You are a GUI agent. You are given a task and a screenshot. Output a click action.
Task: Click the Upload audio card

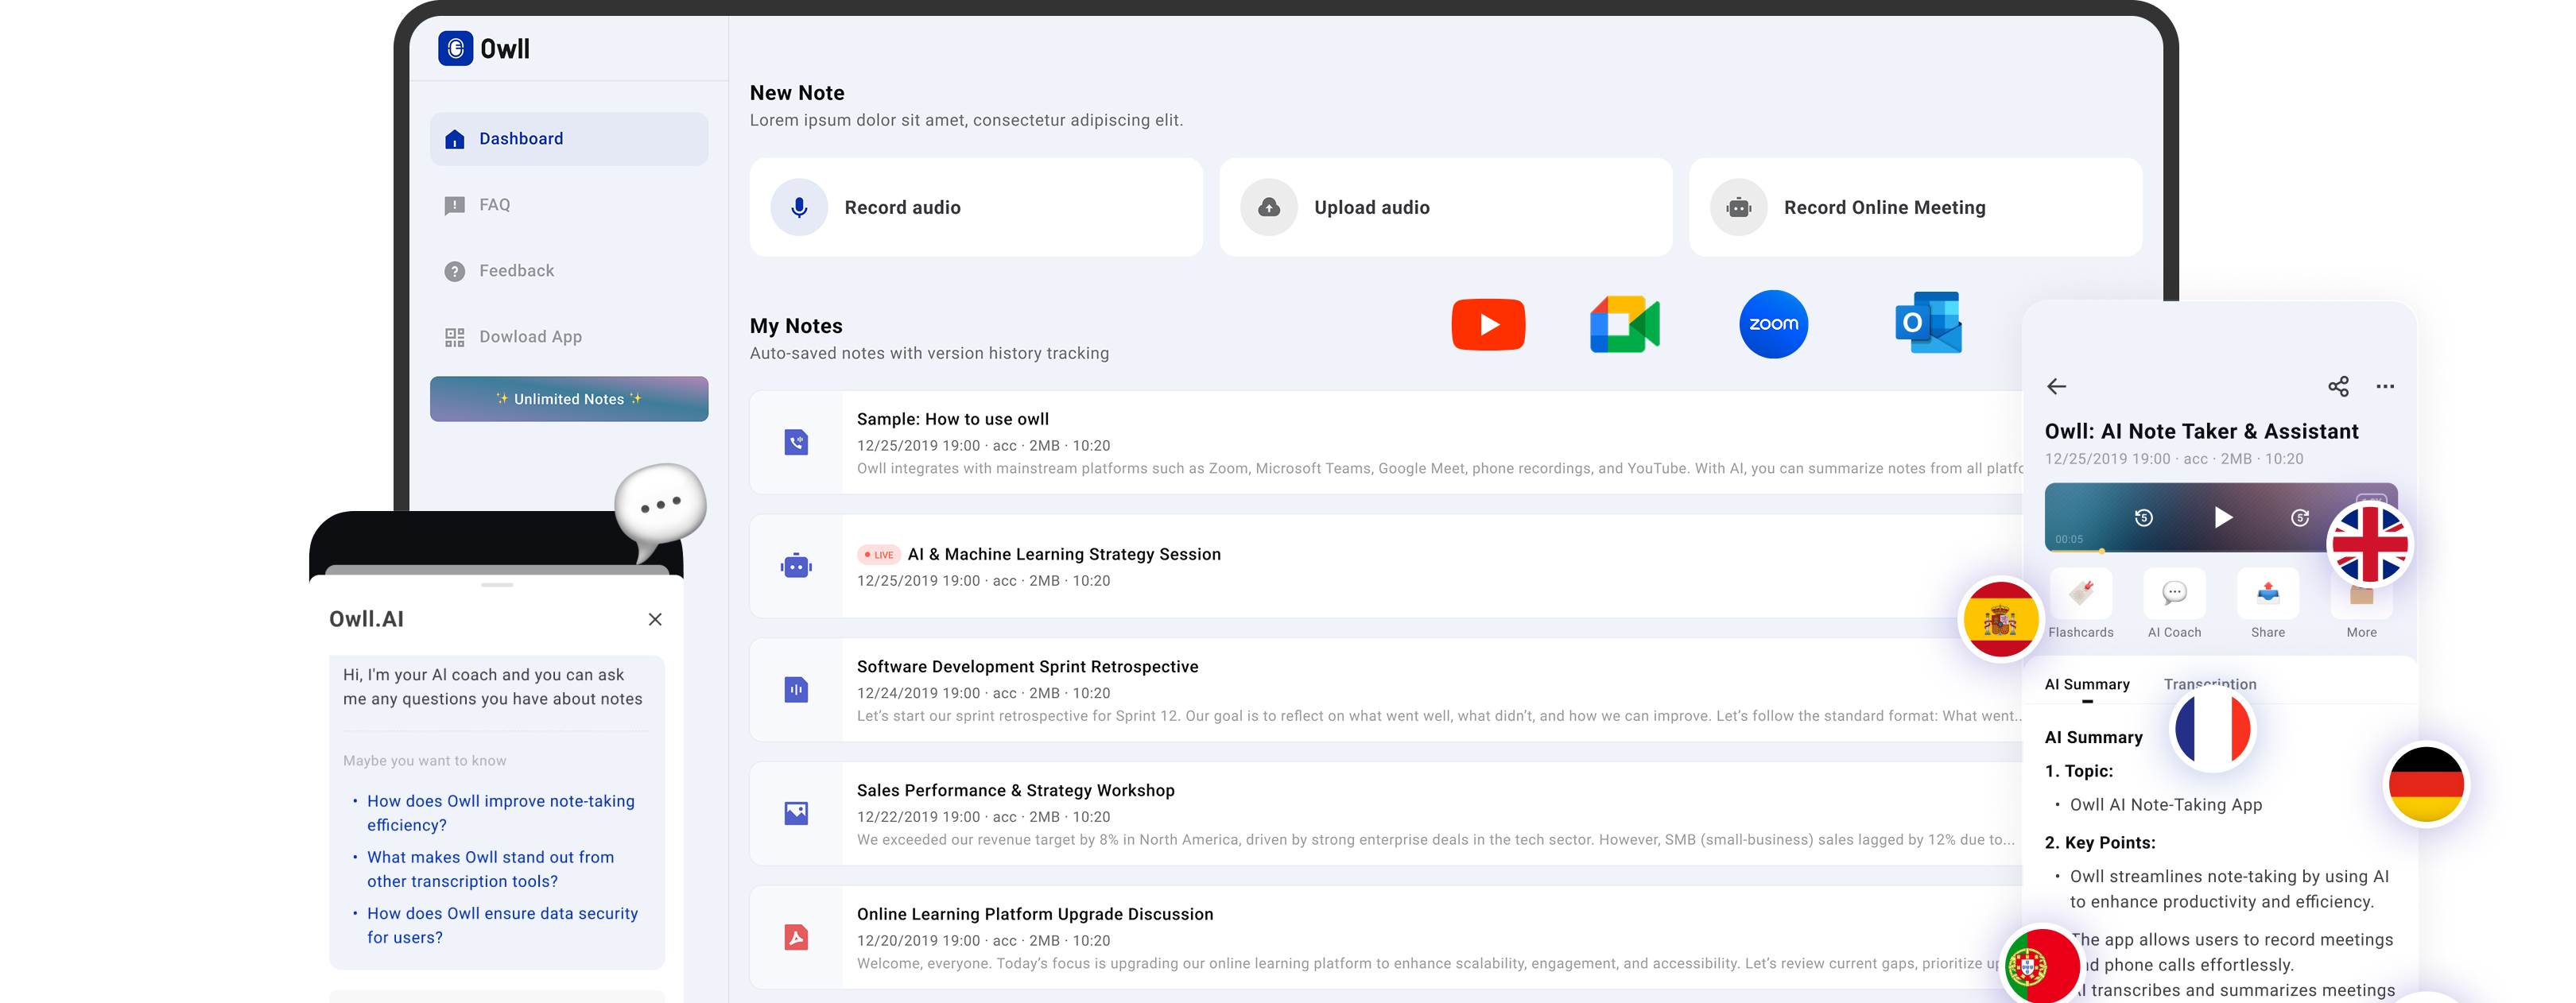pos(1446,207)
